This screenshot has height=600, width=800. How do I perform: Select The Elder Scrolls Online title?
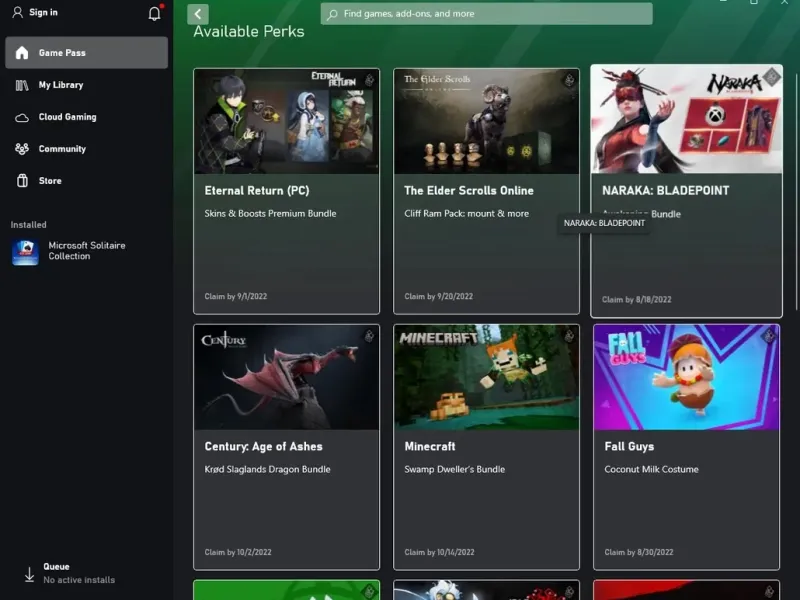point(469,191)
